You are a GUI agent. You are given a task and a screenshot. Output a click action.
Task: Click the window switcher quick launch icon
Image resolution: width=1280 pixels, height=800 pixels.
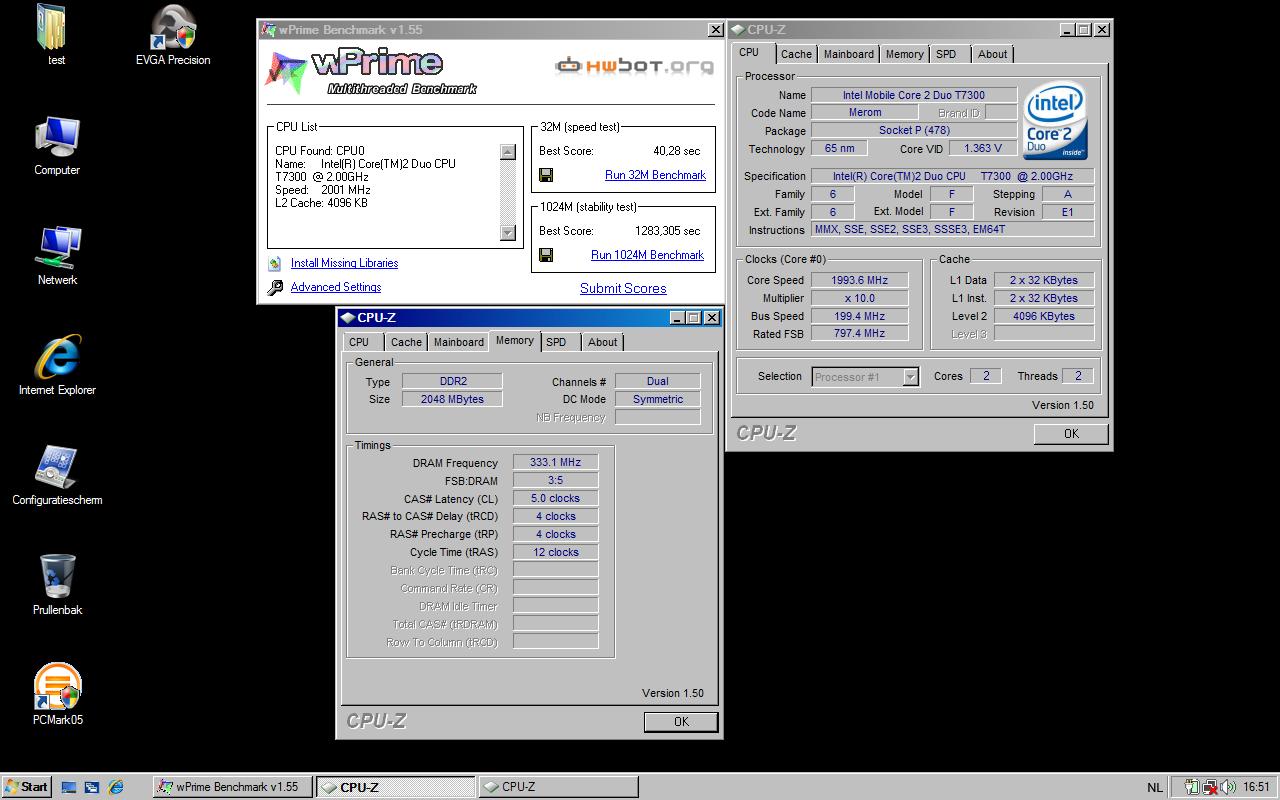(x=92, y=787)
